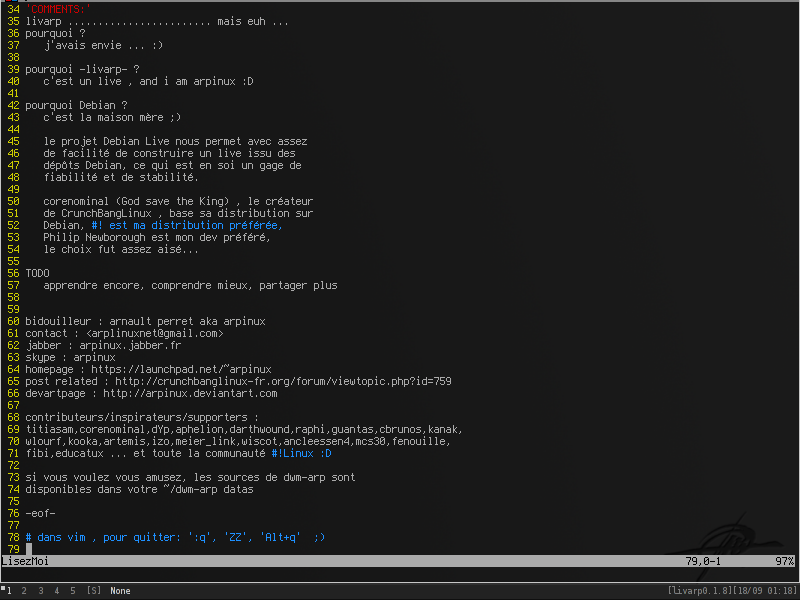Click the 'c'est un live , and i am arpinux' line
This screenshot has height=600, width=800.
[148, 82]
